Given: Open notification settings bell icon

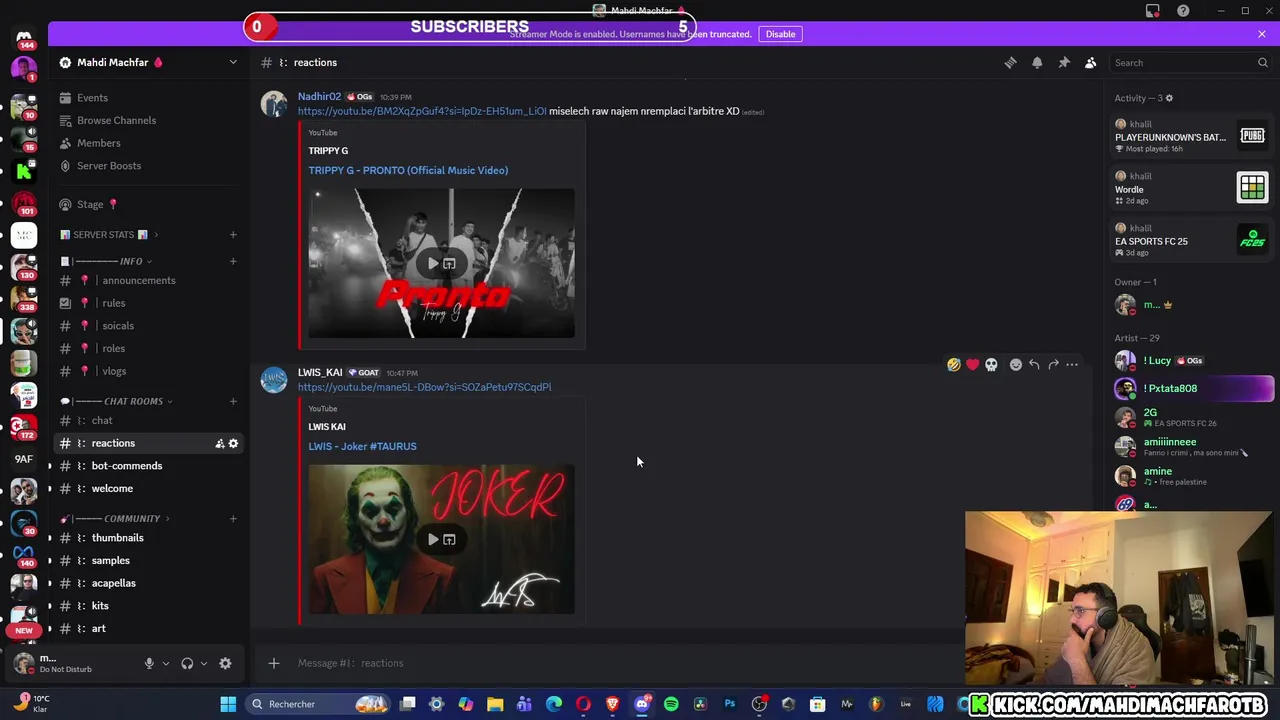Looking at the screenshot, I should point(1037,62).
